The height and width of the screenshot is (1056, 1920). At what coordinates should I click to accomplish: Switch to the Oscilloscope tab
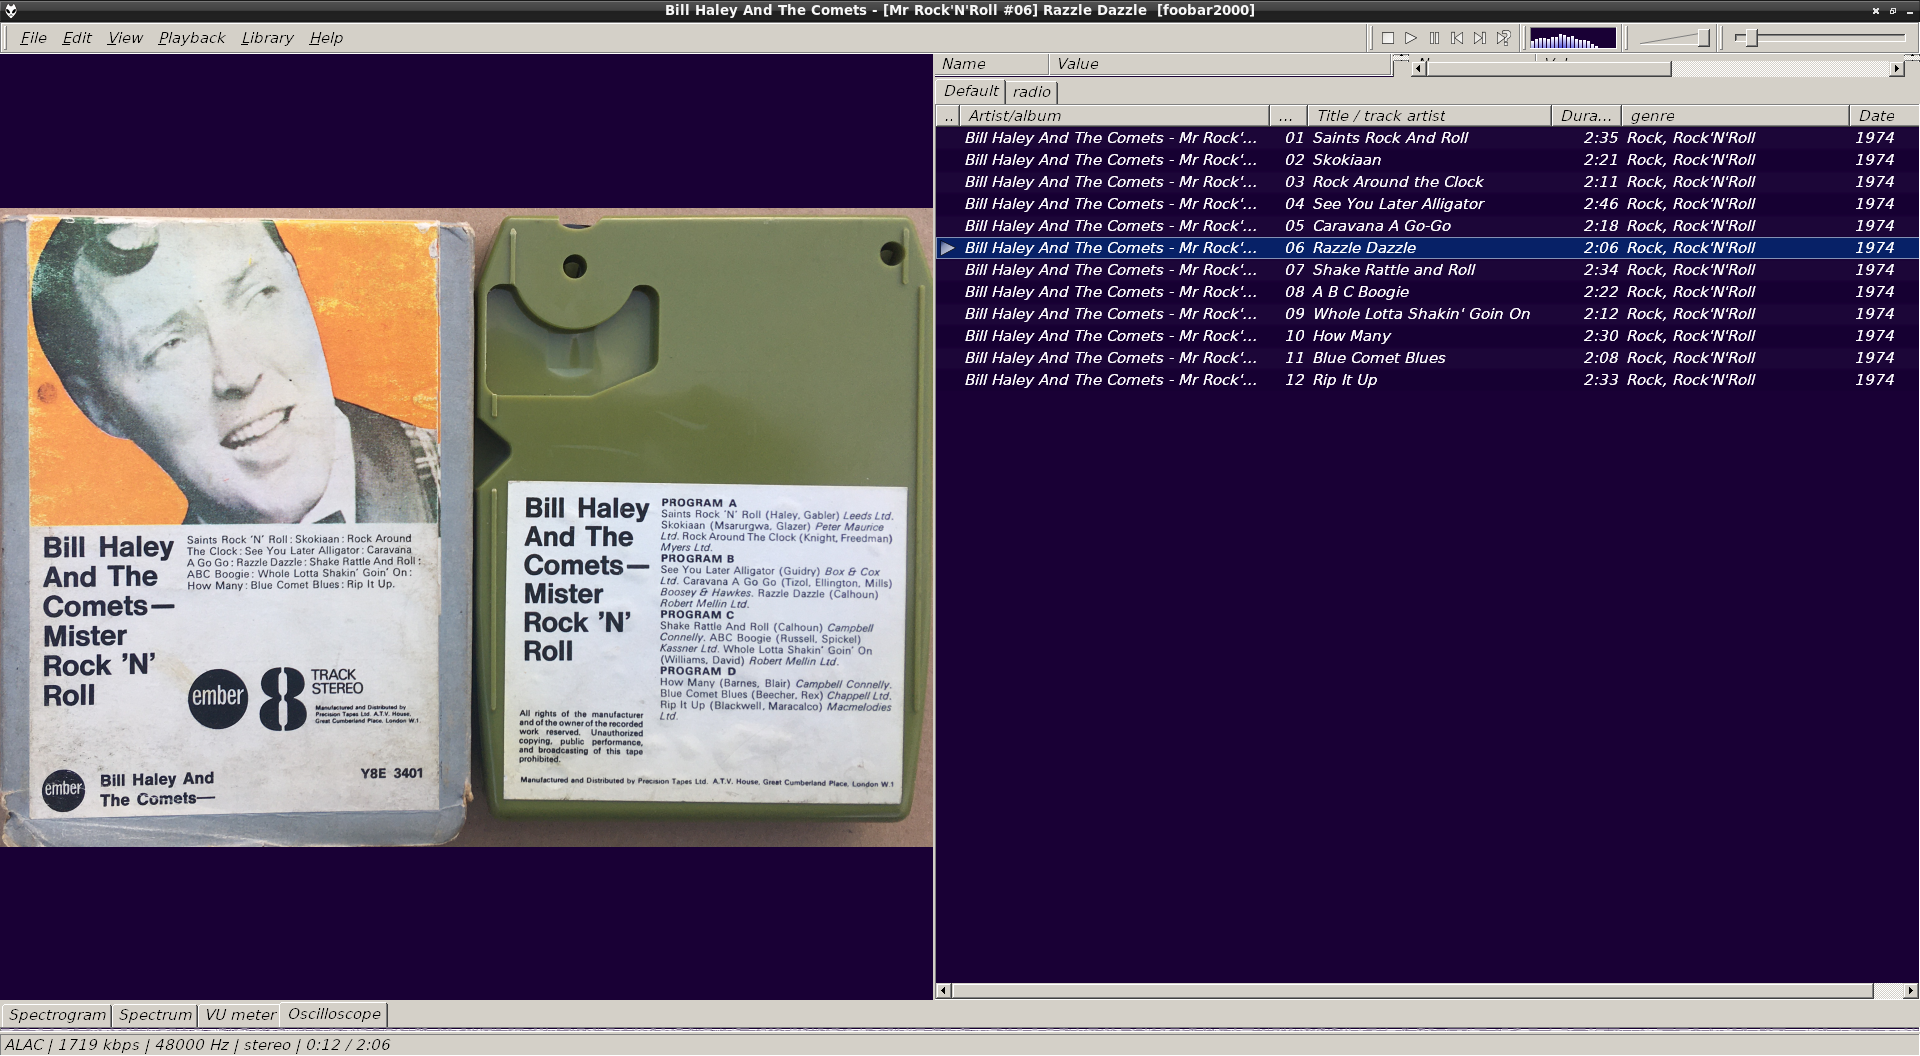[x=334, y=1014]
